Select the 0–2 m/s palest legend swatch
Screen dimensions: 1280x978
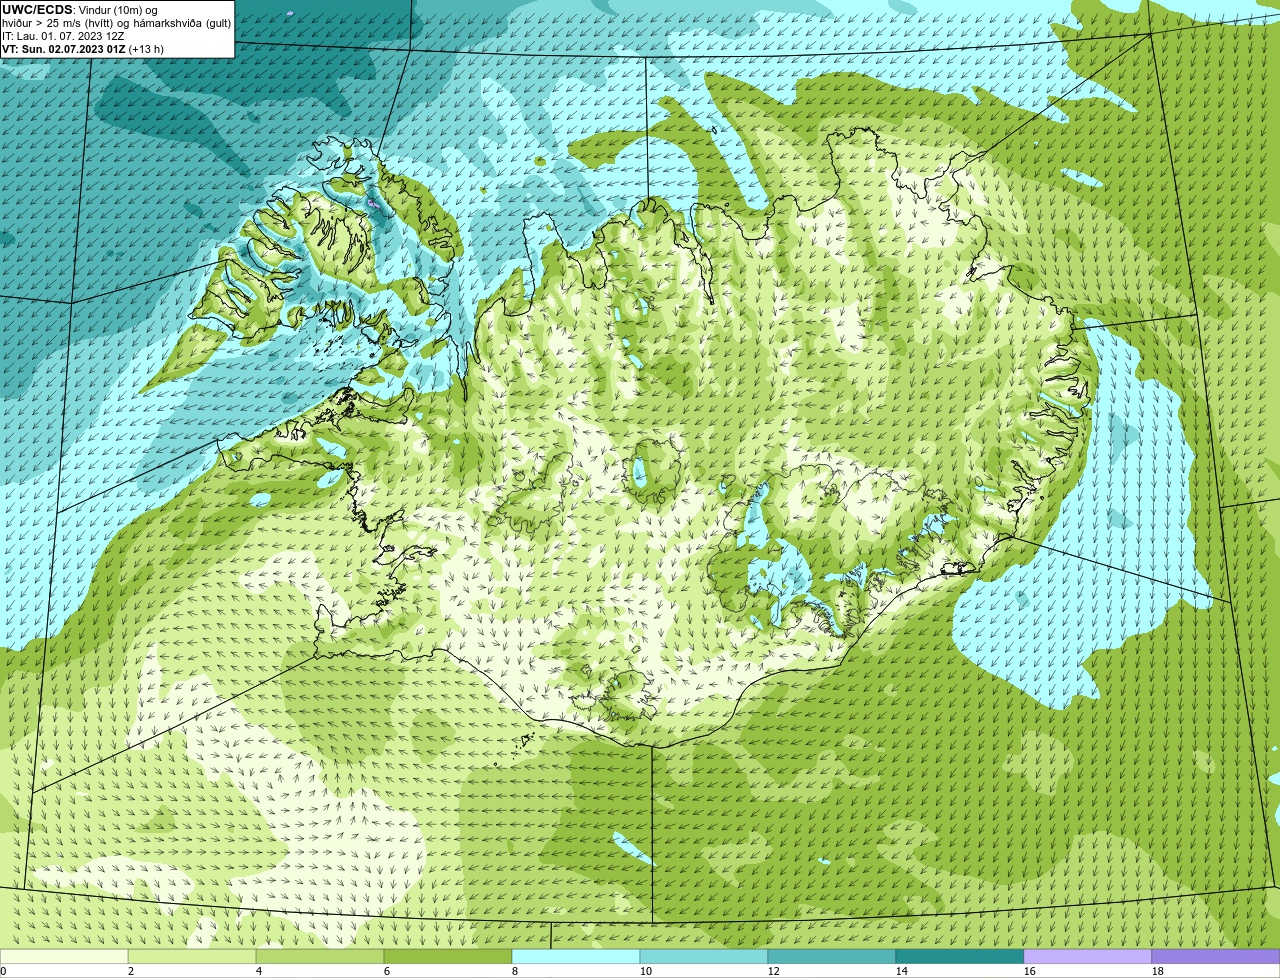click(64, 956)
